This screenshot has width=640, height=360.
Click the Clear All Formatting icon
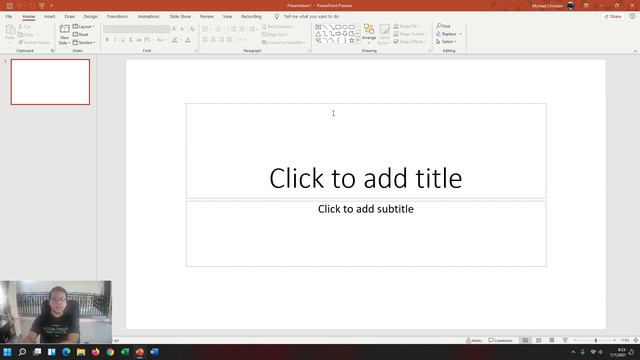(192, 29)
